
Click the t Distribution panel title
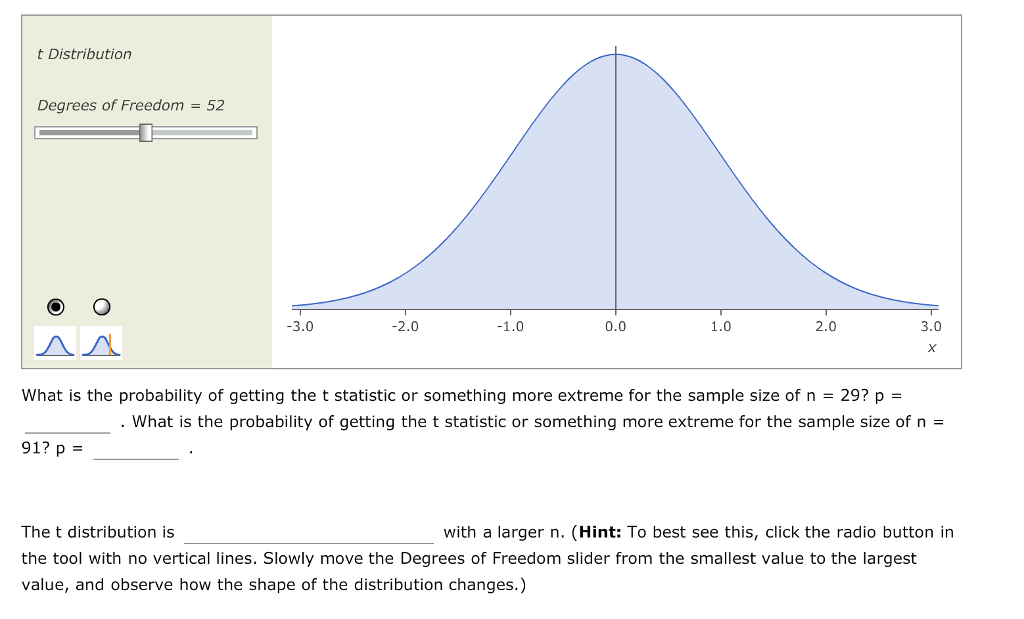(84, 54)
